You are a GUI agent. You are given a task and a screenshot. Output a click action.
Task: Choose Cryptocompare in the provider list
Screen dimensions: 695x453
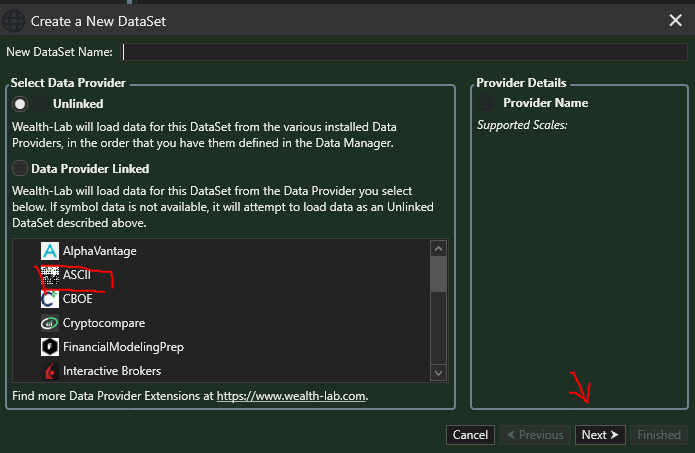(x=104, y=323)
